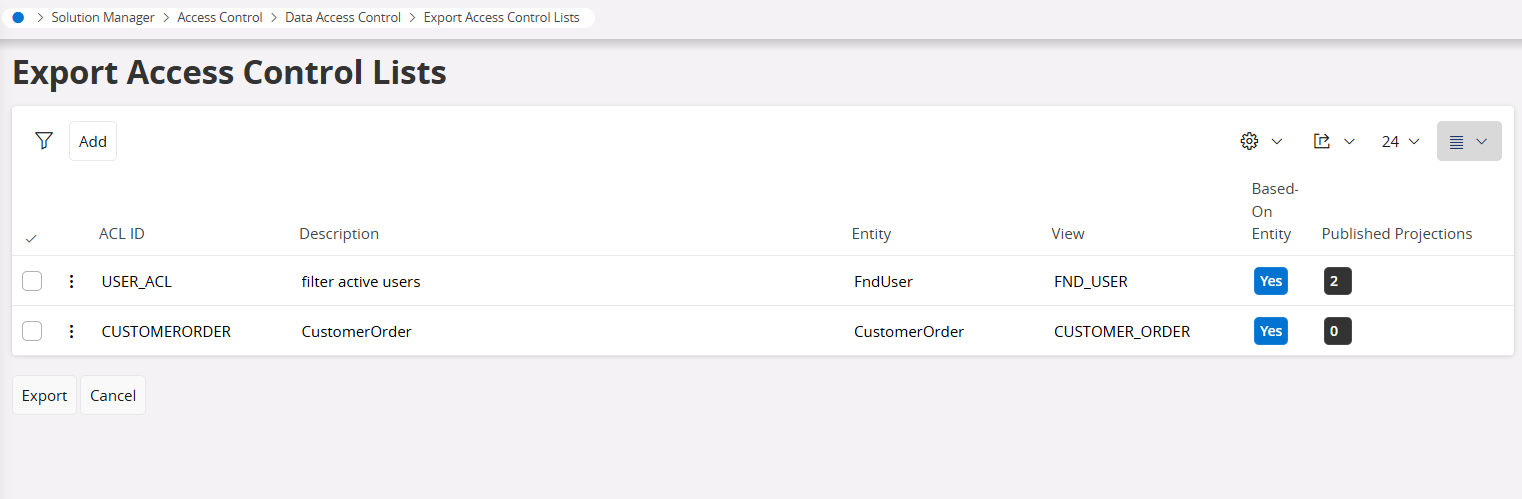Open Data Access Control breadcrumb

343,17
